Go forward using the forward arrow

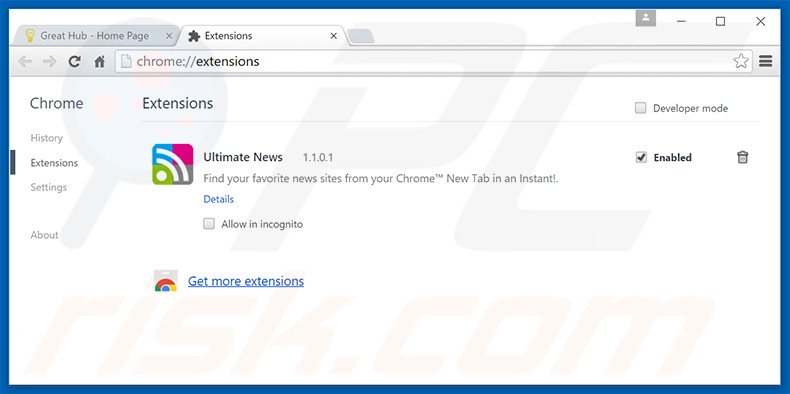coord(49,61)
